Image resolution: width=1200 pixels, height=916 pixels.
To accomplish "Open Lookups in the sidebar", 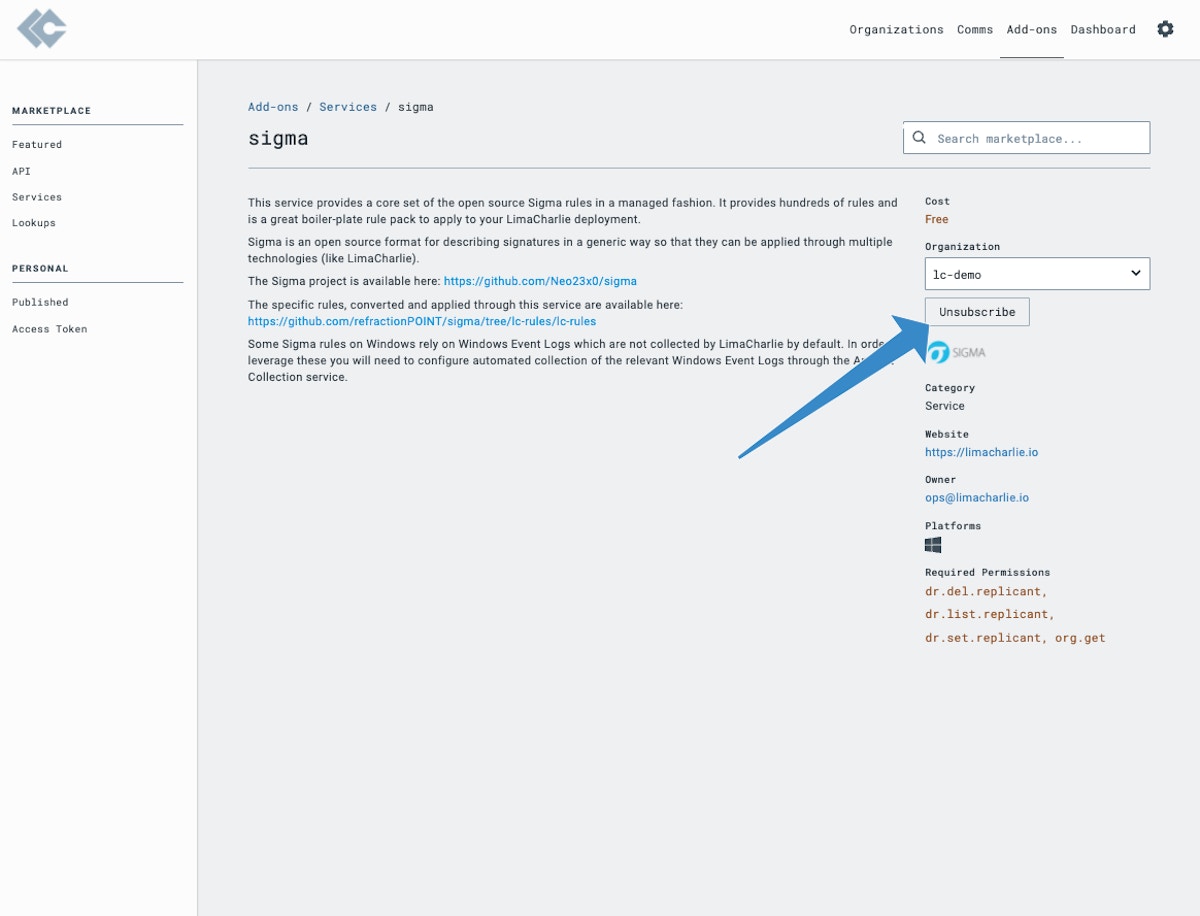I will (x=34, y=223).
